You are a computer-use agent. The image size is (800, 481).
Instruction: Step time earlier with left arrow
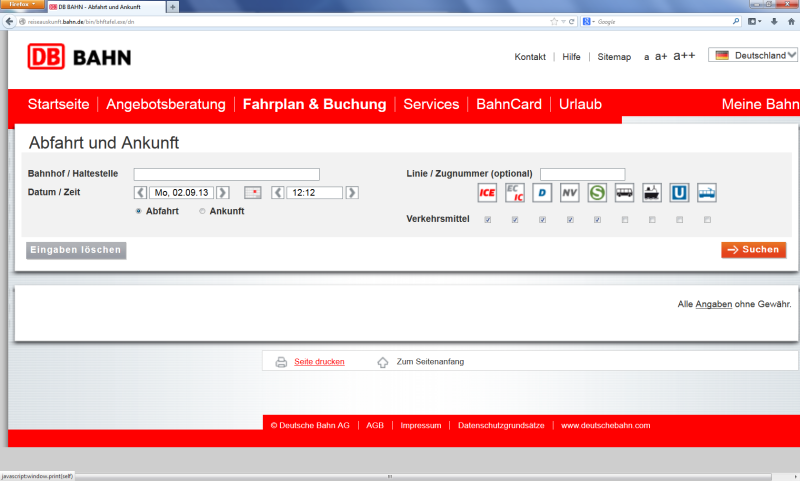click(x=278, y=192)
